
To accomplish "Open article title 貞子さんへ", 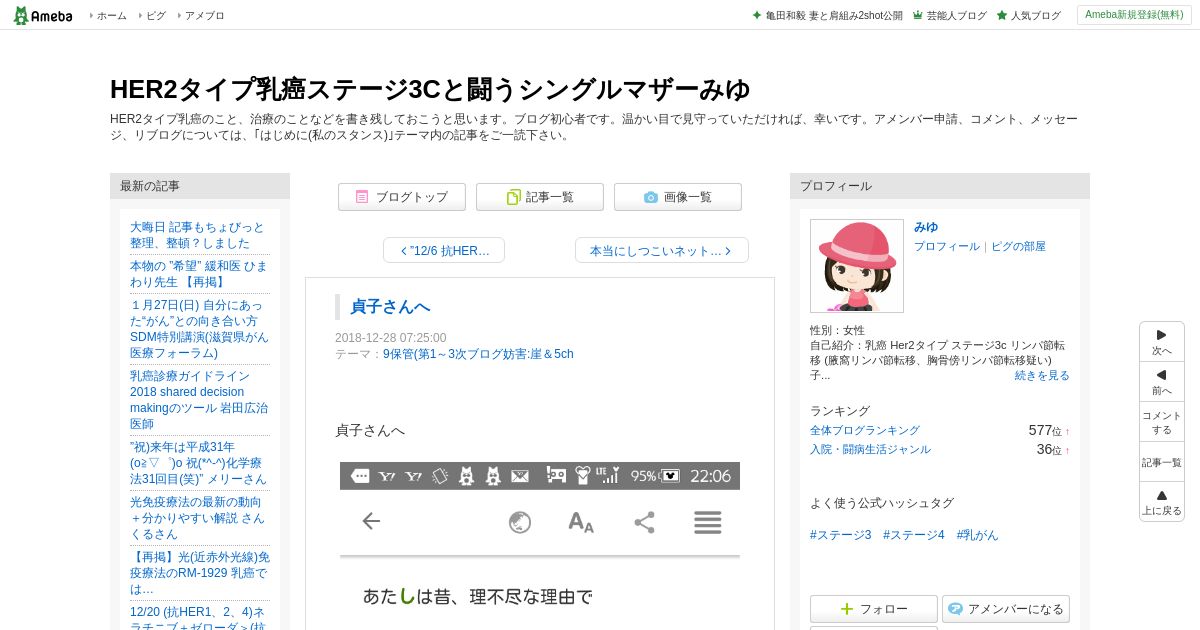I will coord(390,306).
